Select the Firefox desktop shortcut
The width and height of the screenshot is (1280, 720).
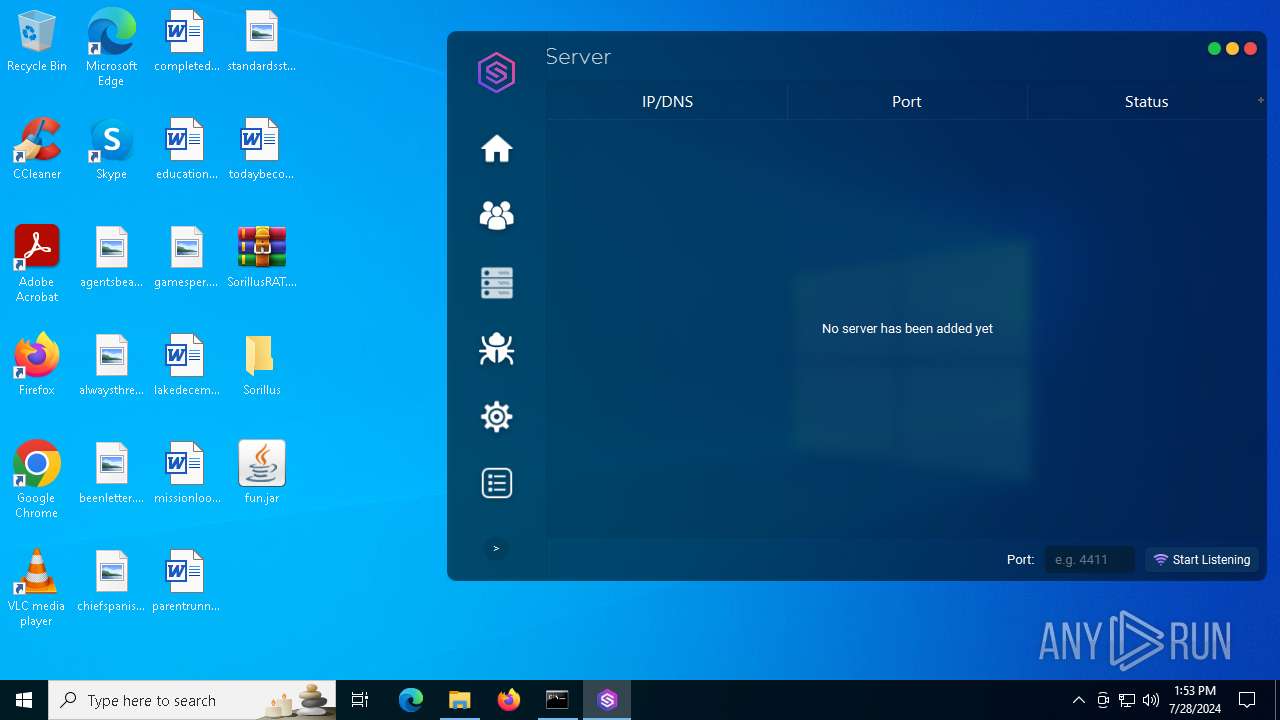[x=37, y=365]
